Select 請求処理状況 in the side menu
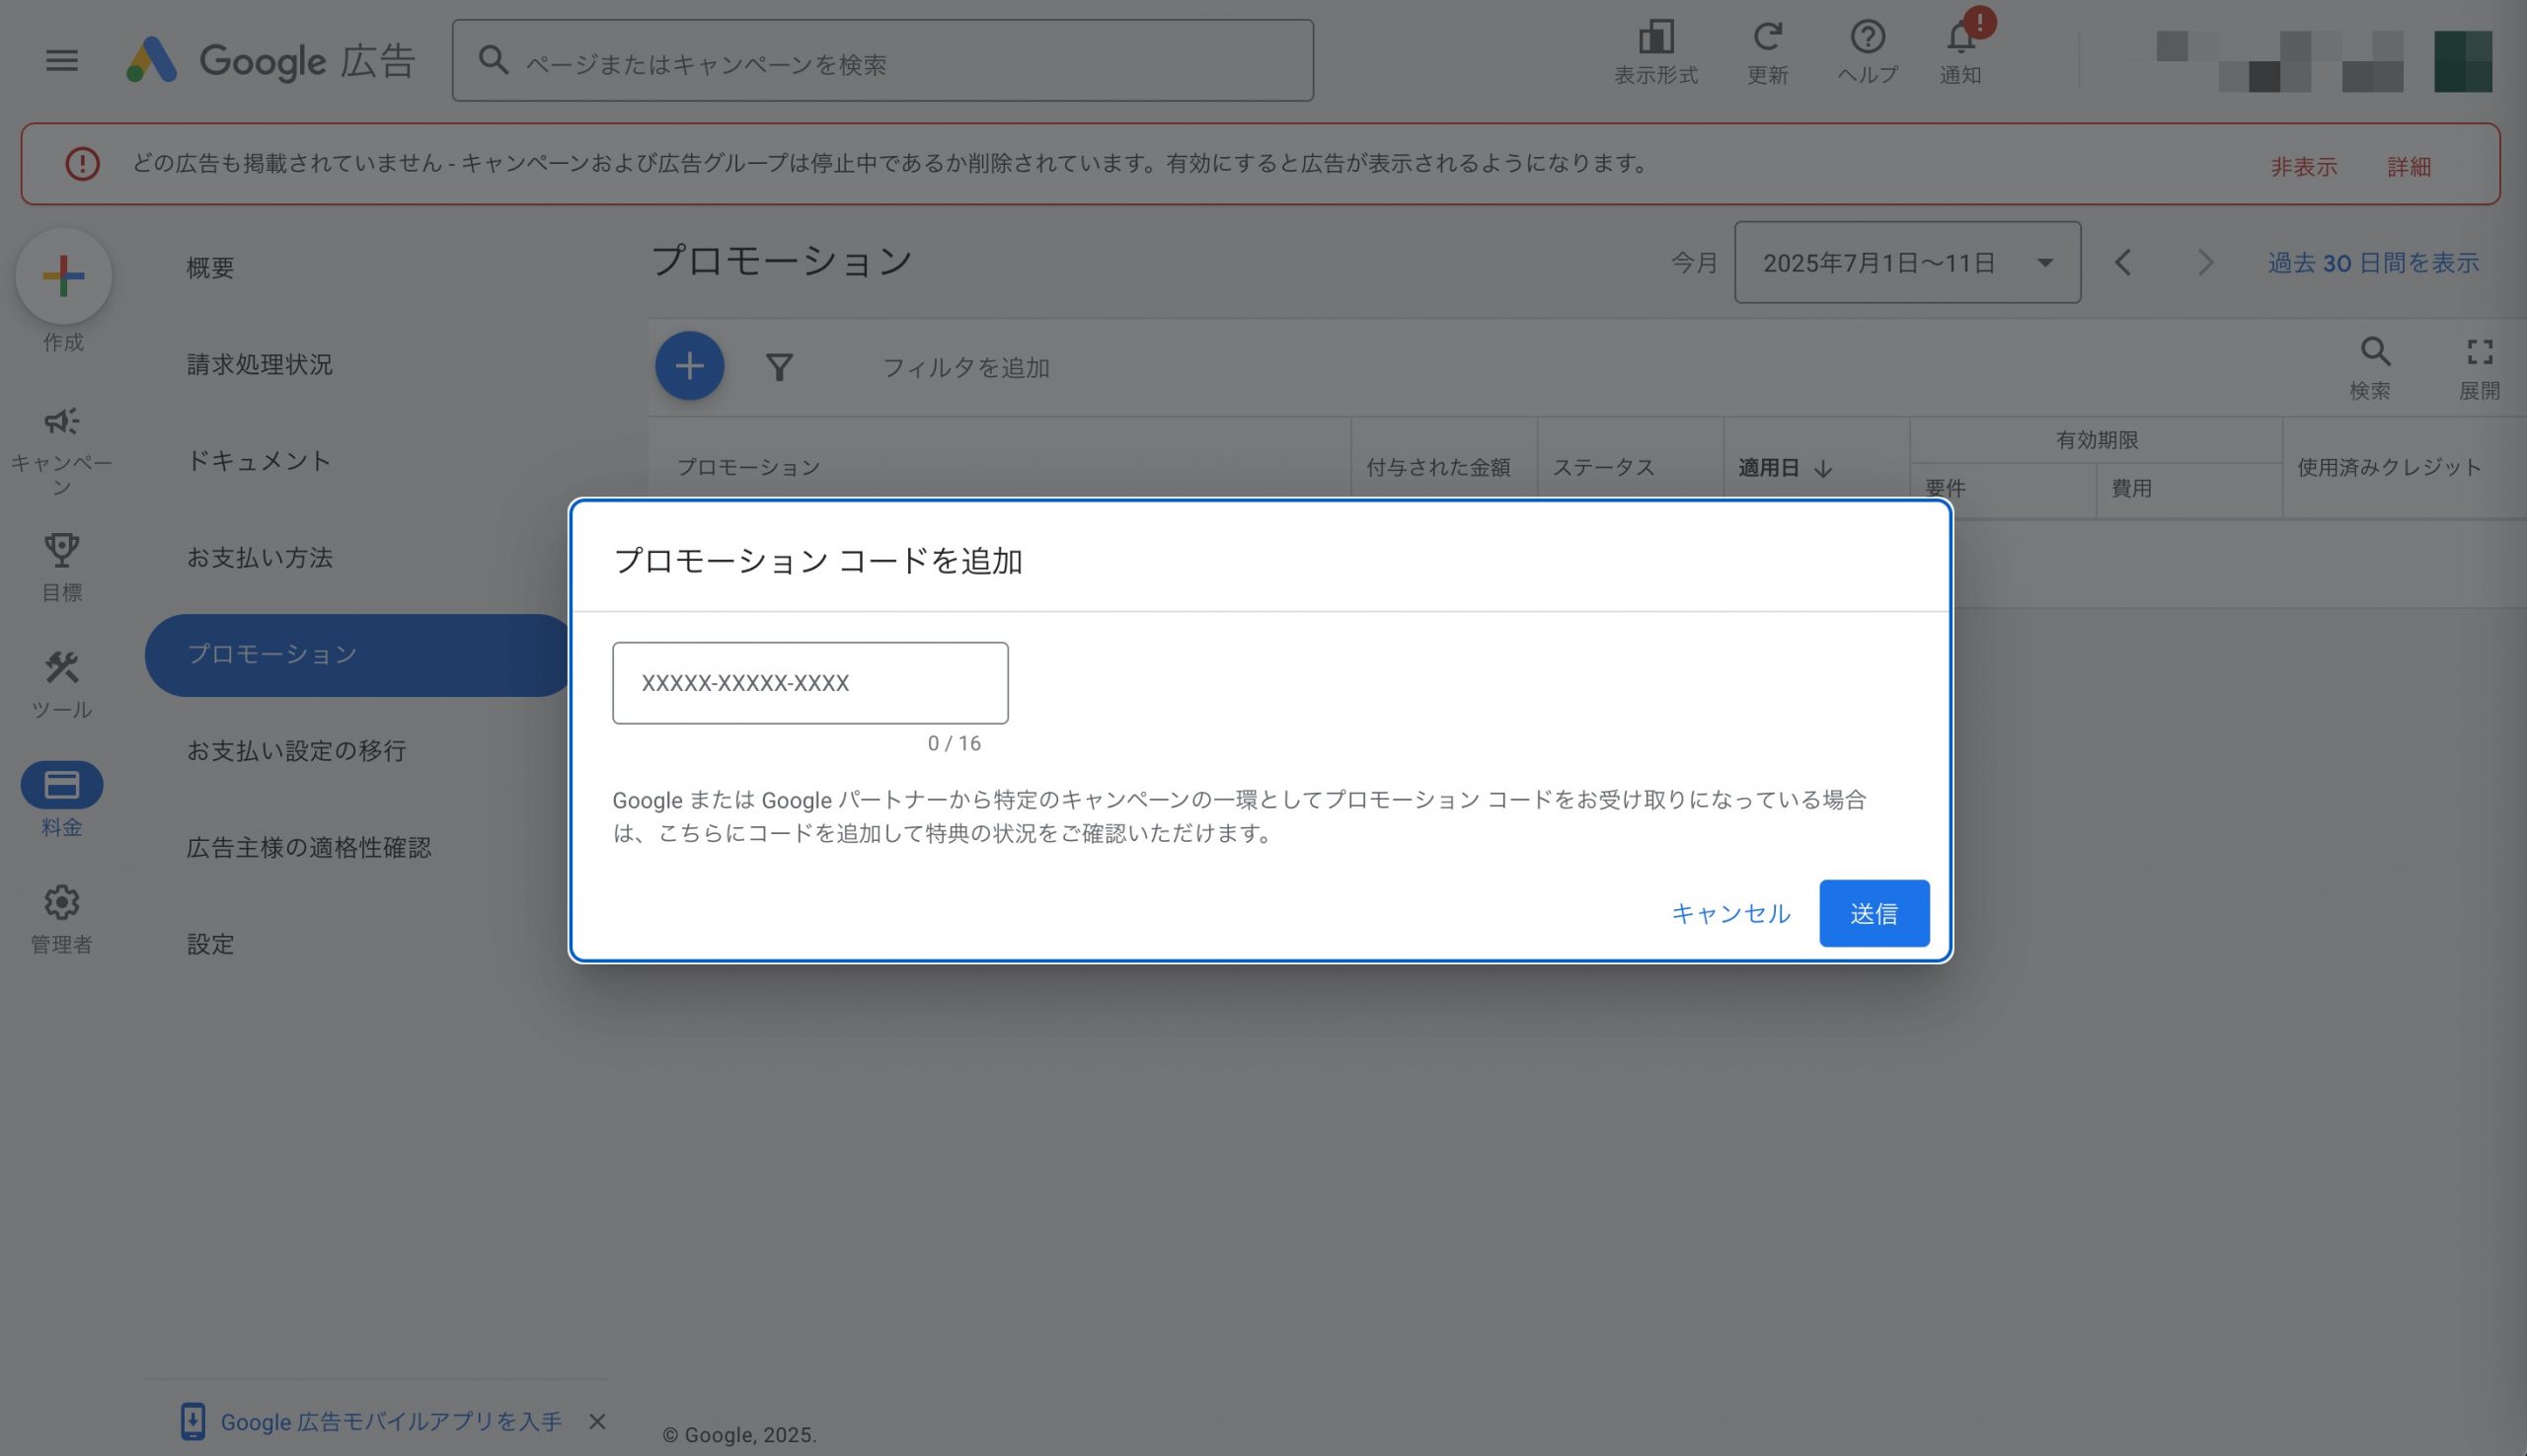Viewport: 2527px width, 1456px height. point(259,364)
